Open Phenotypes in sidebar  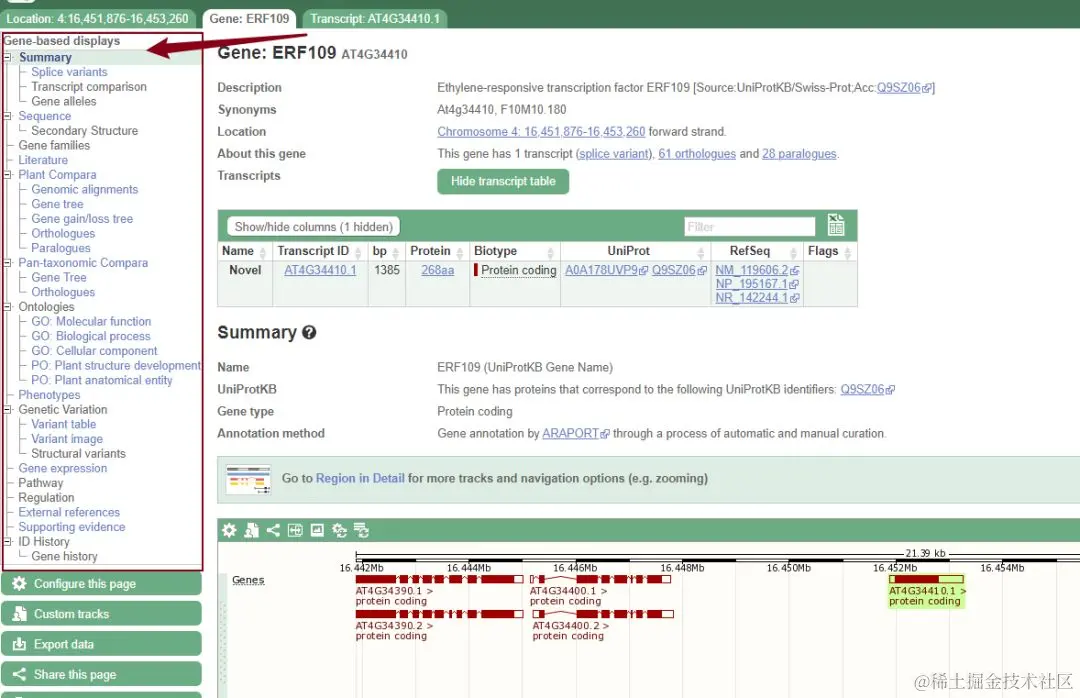[x=49, y=395]
